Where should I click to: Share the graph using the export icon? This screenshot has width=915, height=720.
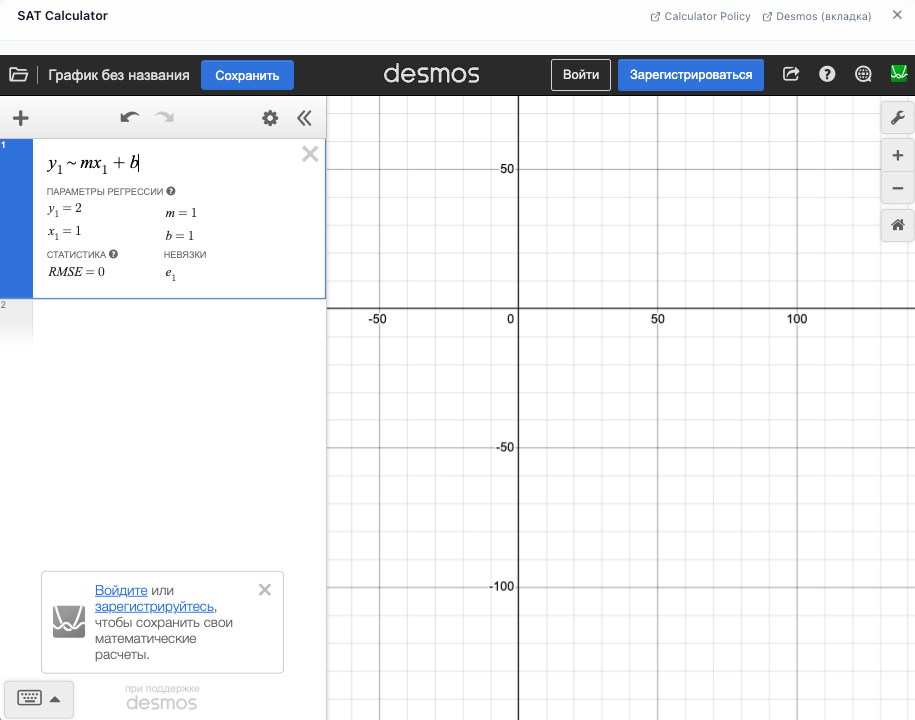(790, 73)
